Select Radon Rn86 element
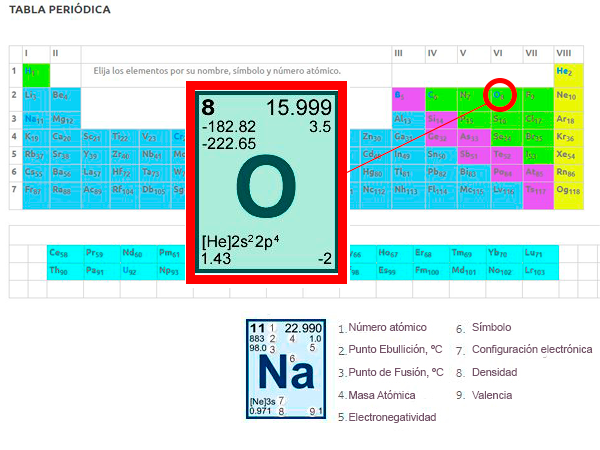Viewport: 600px width, 450px height. click(x=568, y=173)
